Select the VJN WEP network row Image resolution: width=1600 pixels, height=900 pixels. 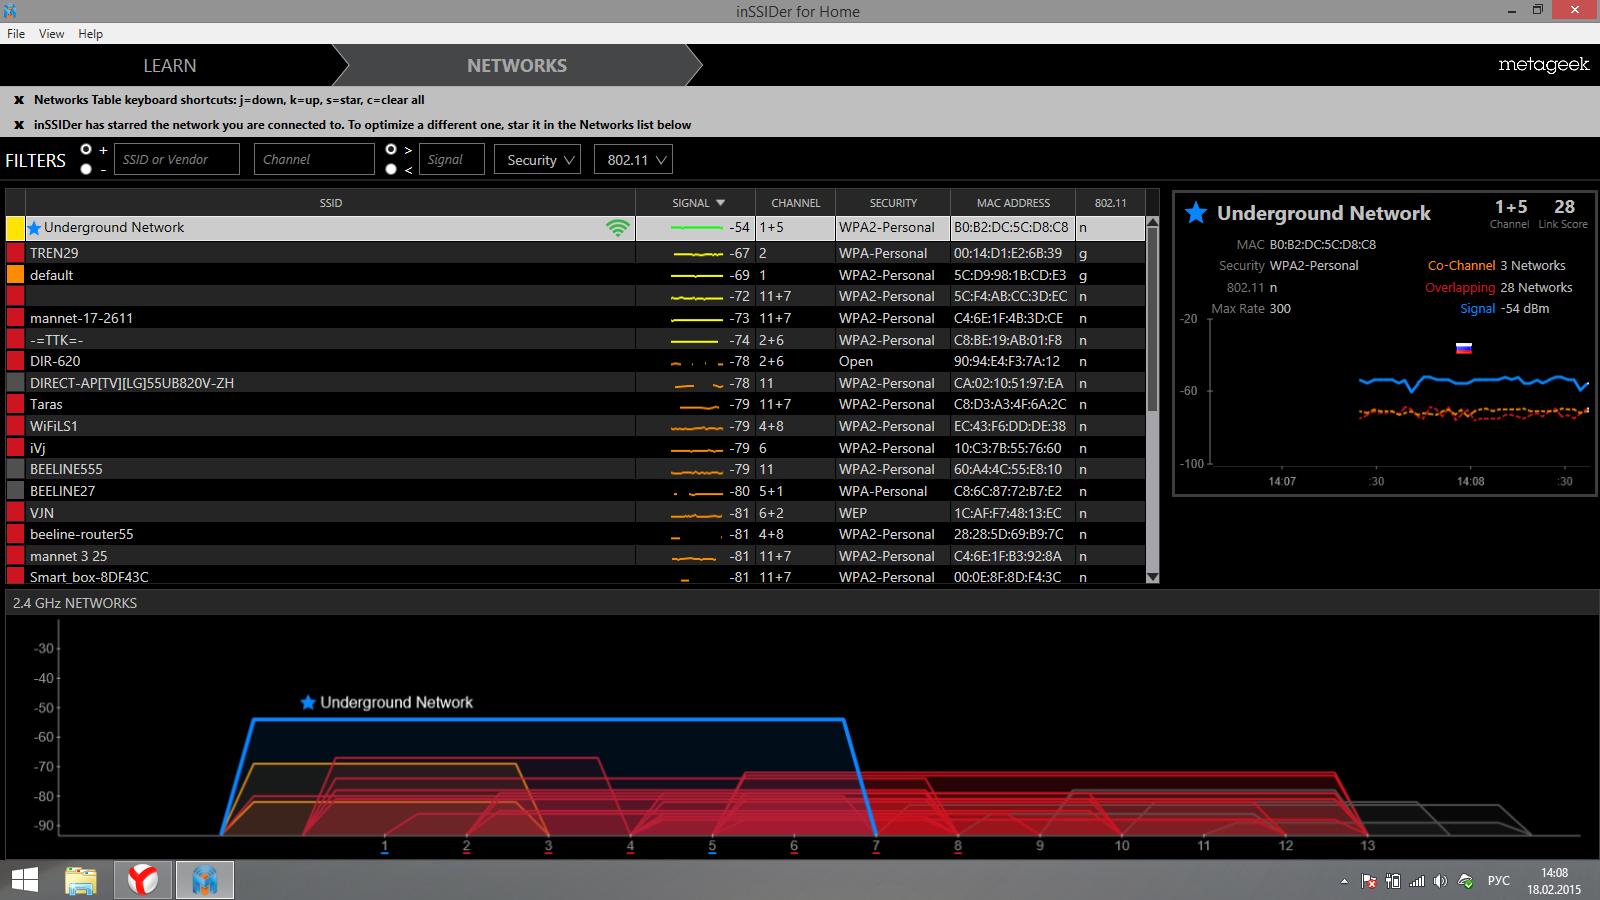(x=576, y=513)
